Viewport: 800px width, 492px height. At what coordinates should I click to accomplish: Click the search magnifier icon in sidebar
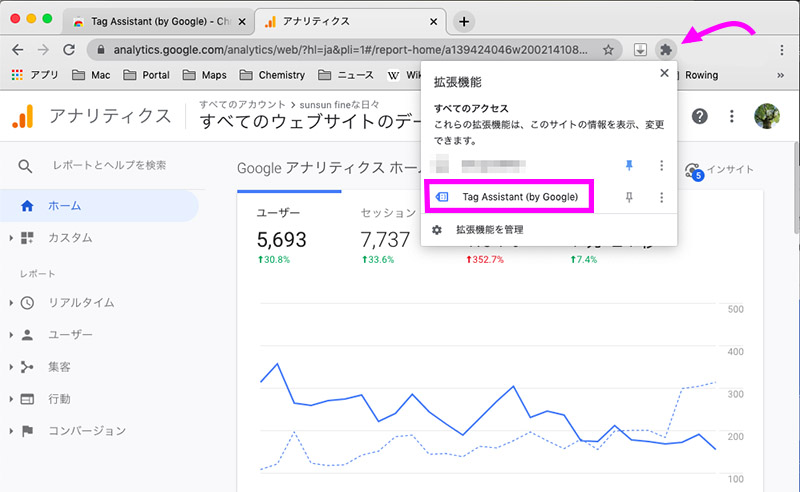25,166
